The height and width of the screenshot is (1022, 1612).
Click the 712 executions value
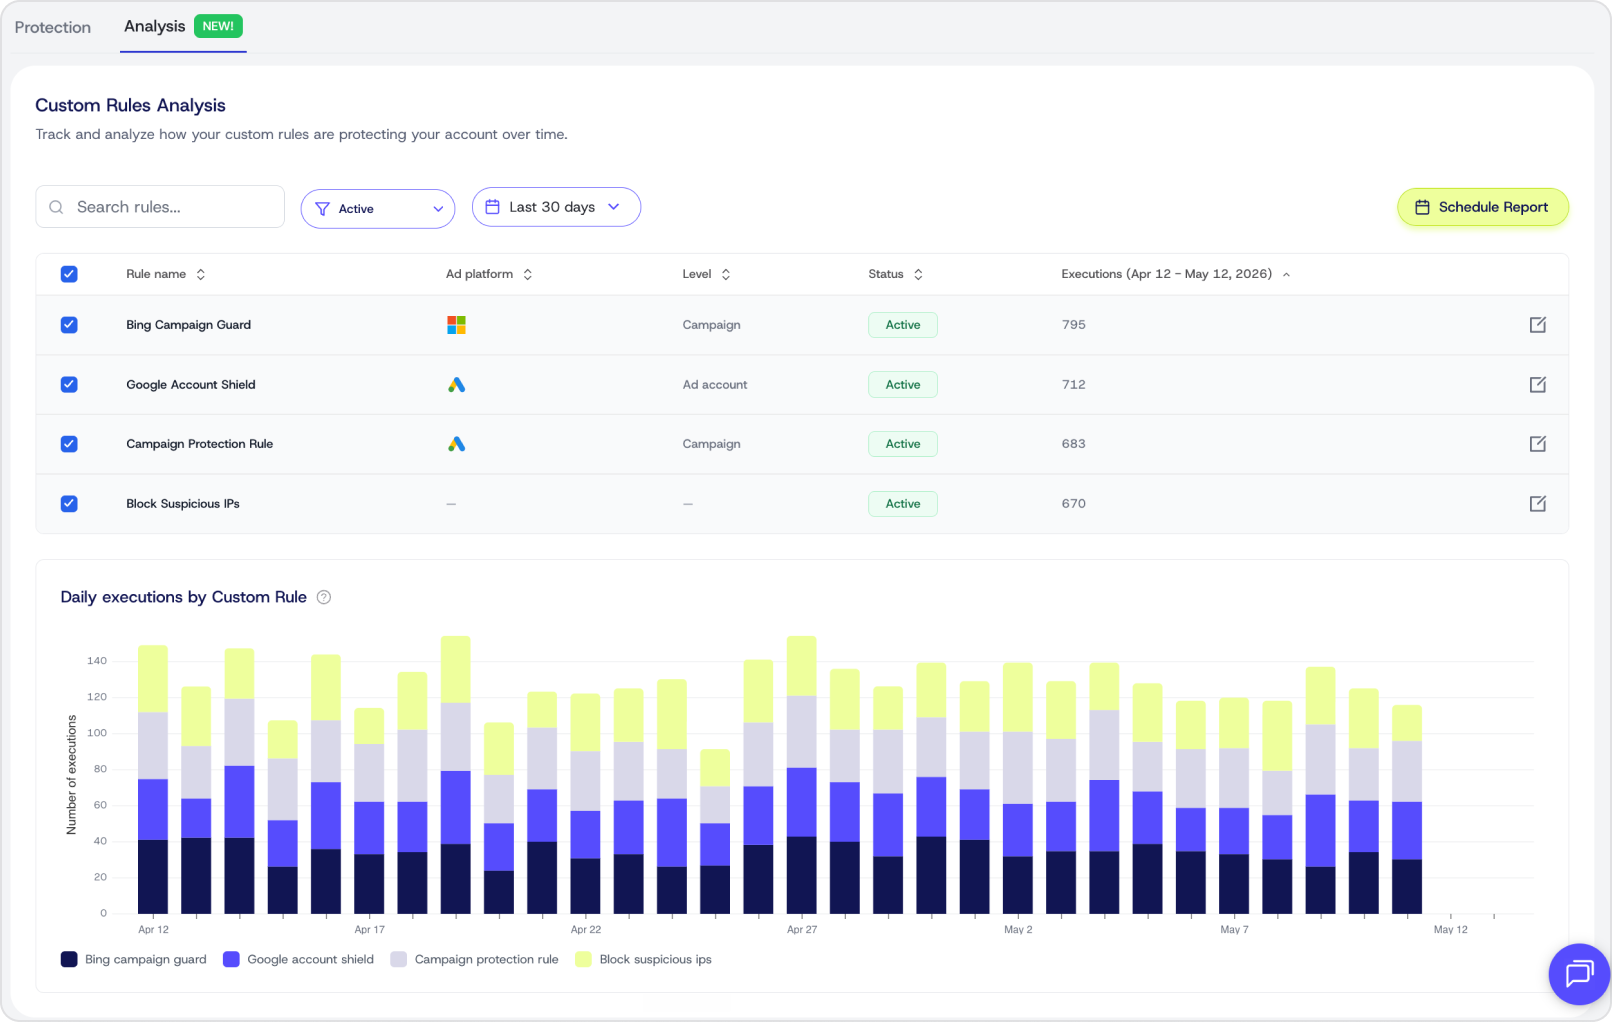[1074, 385]
